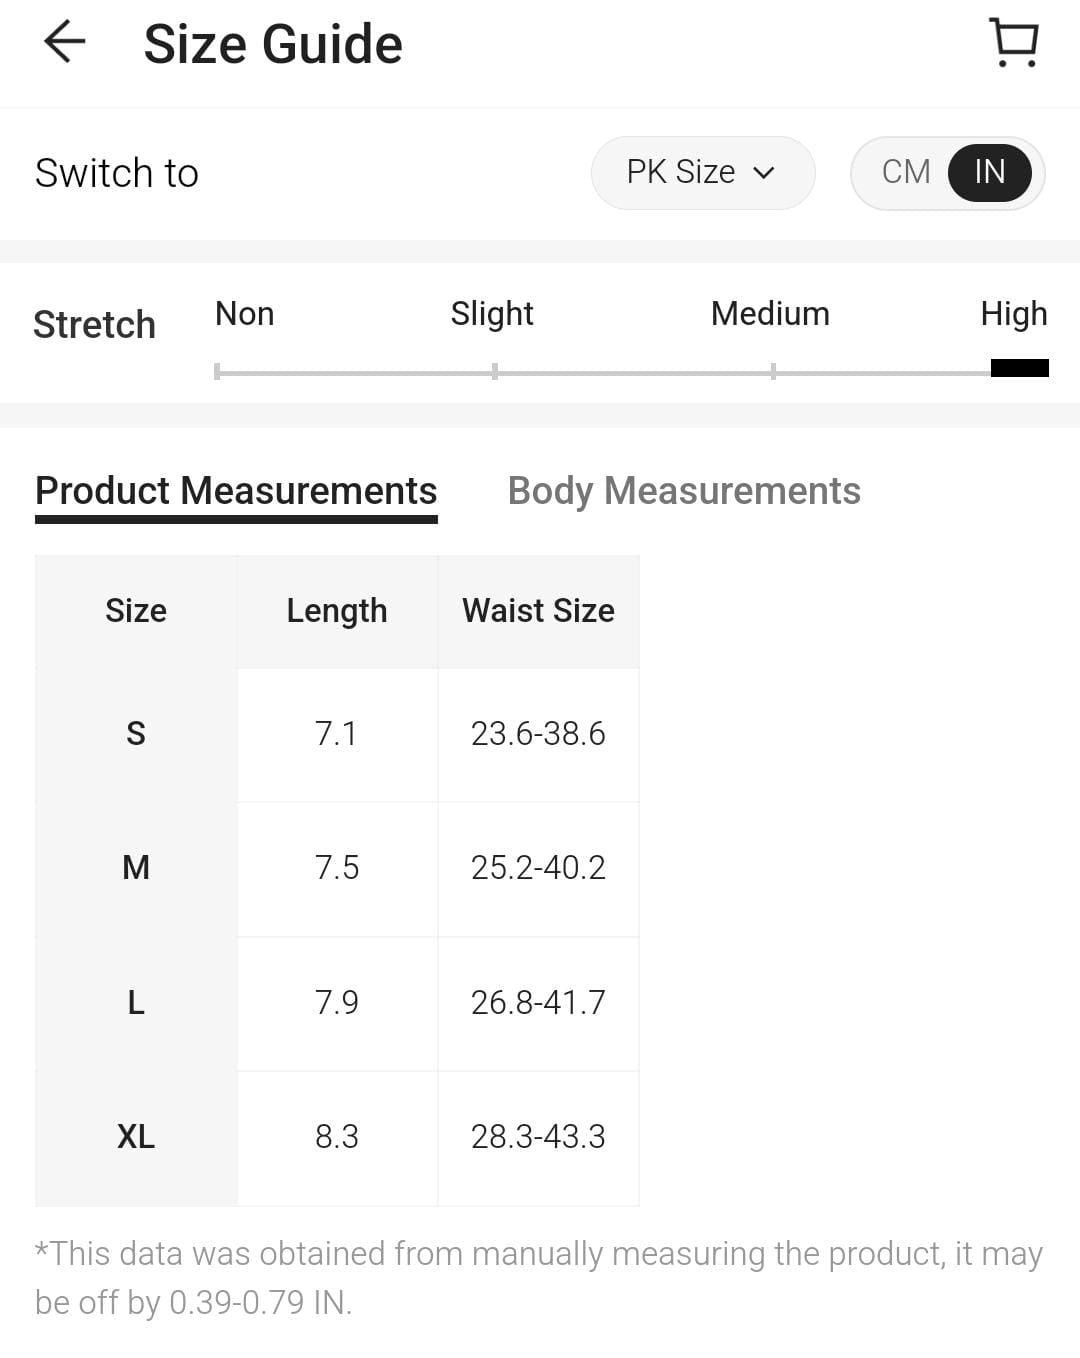
Task: Expand the PK Size dropdown
Action: [x=702, y=172]
